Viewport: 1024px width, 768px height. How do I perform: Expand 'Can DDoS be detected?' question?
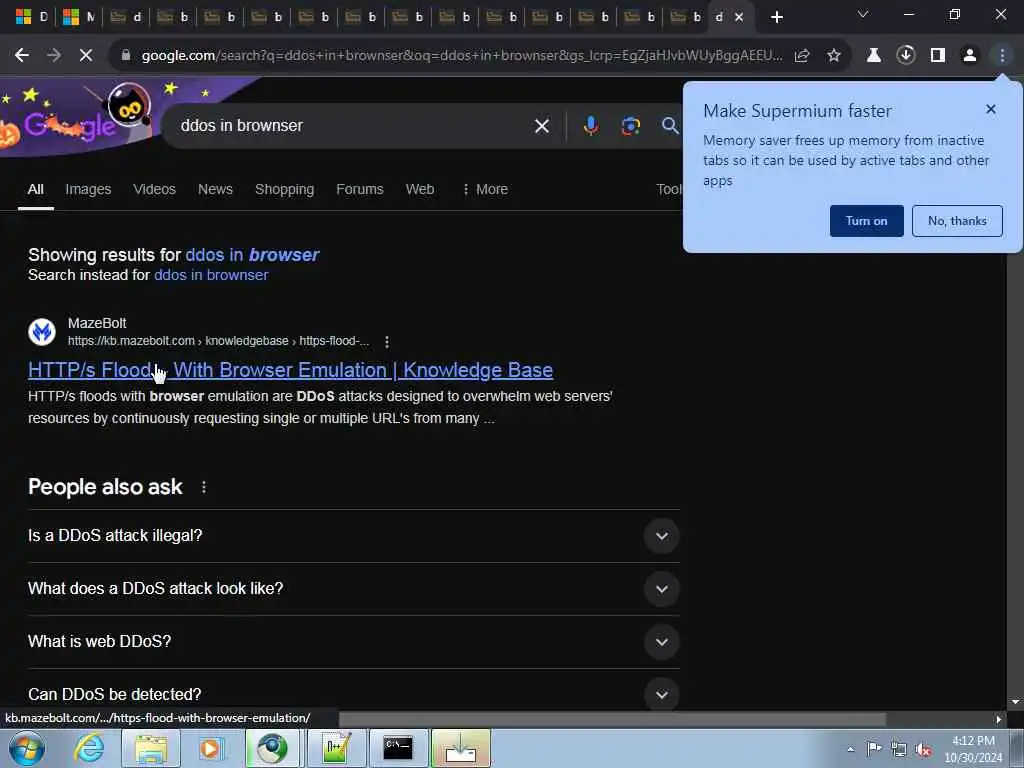[x=353, y=694]
